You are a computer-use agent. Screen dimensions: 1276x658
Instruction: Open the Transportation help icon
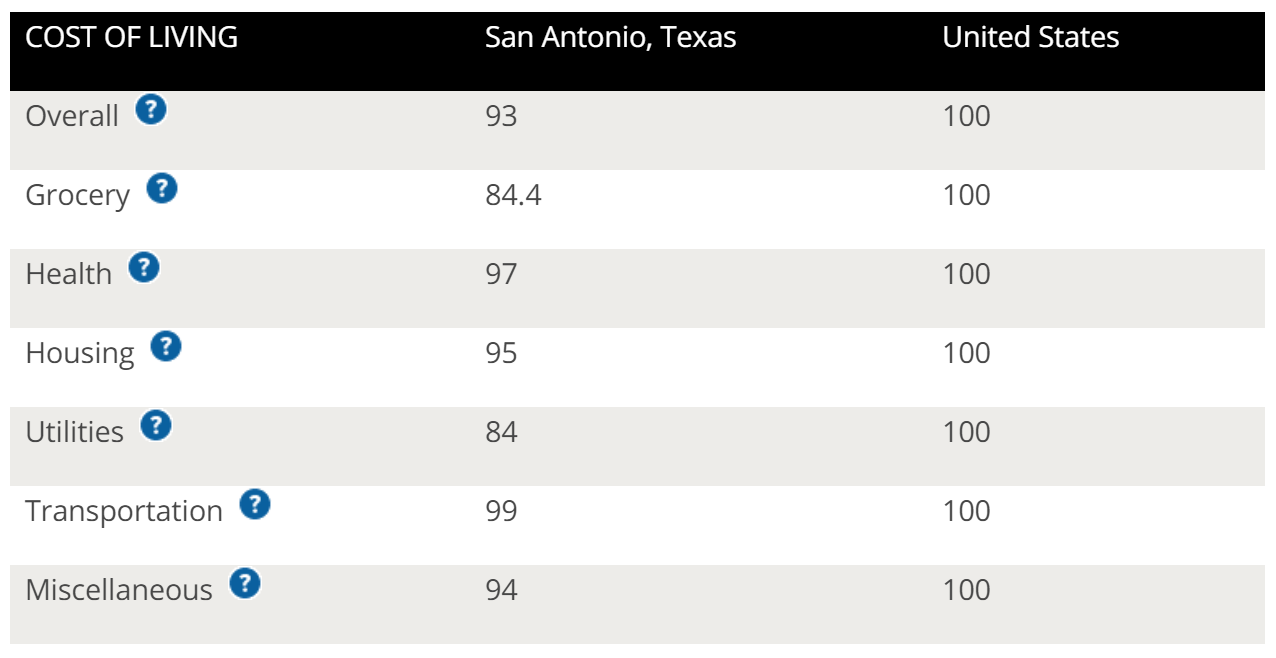pos(255,505)
